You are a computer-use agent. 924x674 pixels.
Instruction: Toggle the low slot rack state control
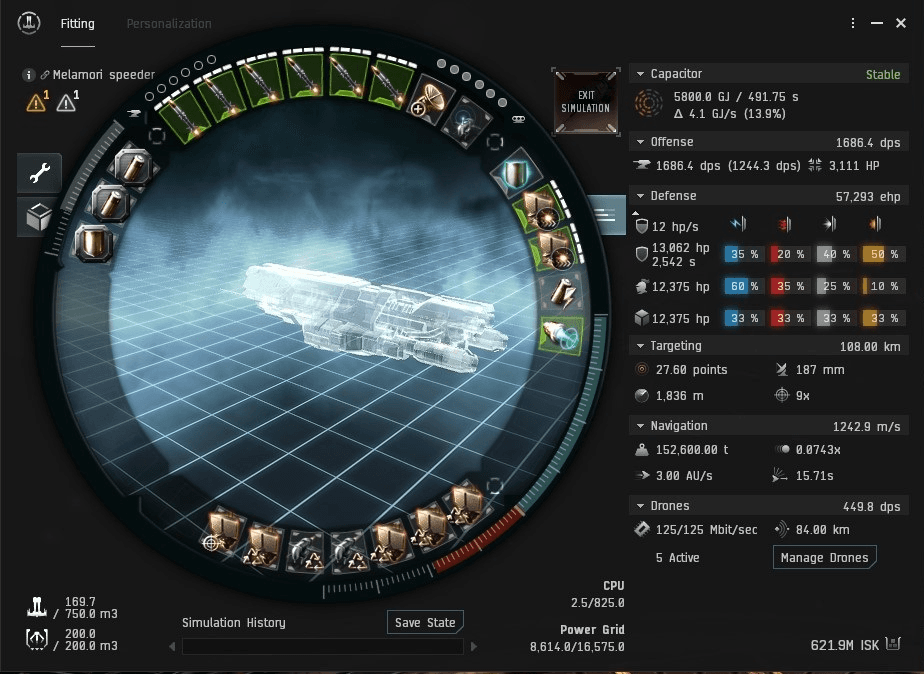[495, 486]
